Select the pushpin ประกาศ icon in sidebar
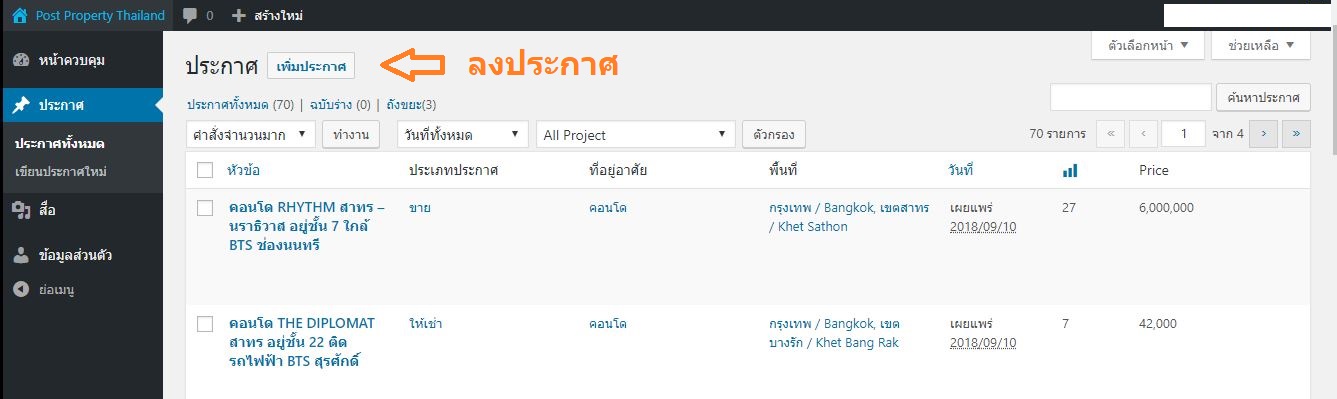Screen dimensions: 1337x399 pos(21,105)
